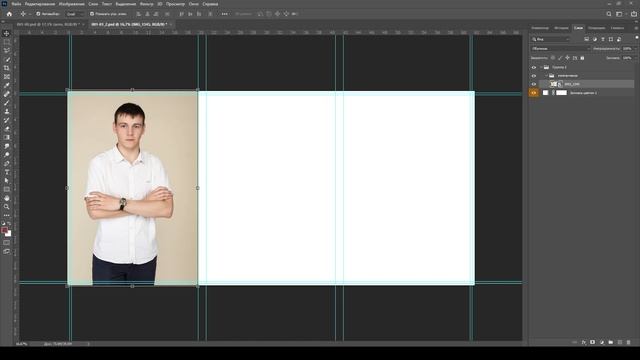This screenshot has width=640, height=360.
Task: Click the foreground color swatch
Action: tap(4, 231)
